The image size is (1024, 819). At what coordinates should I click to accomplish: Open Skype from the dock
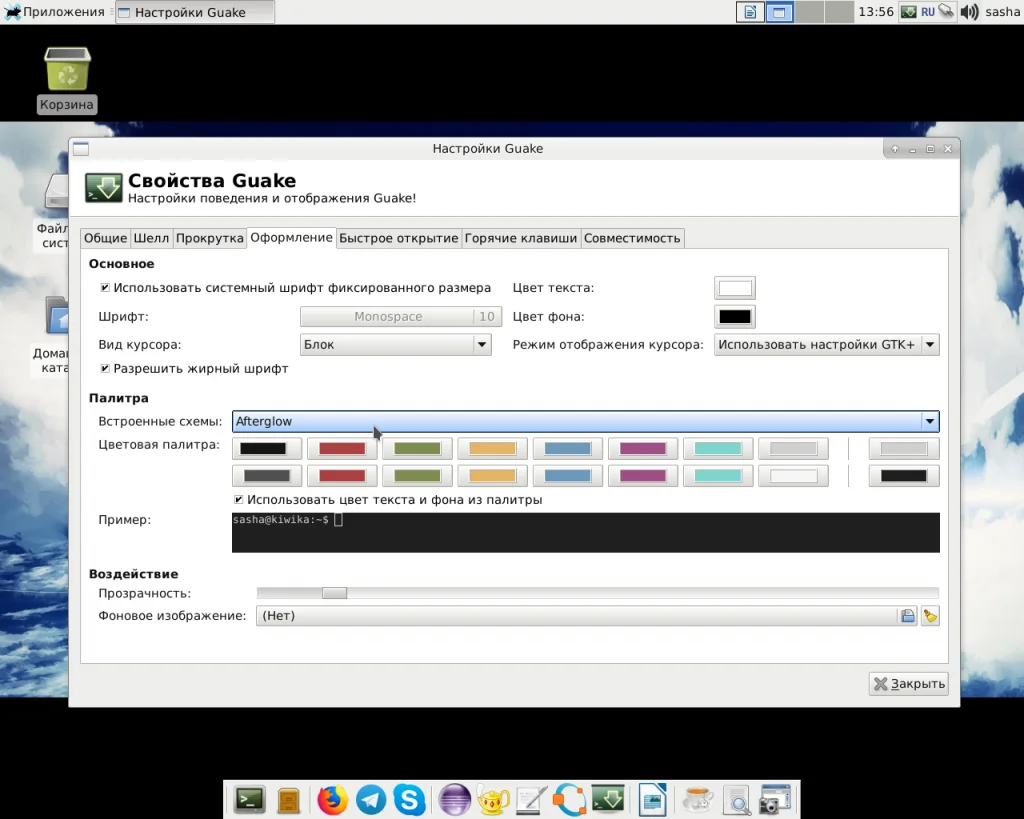point(409,799)
